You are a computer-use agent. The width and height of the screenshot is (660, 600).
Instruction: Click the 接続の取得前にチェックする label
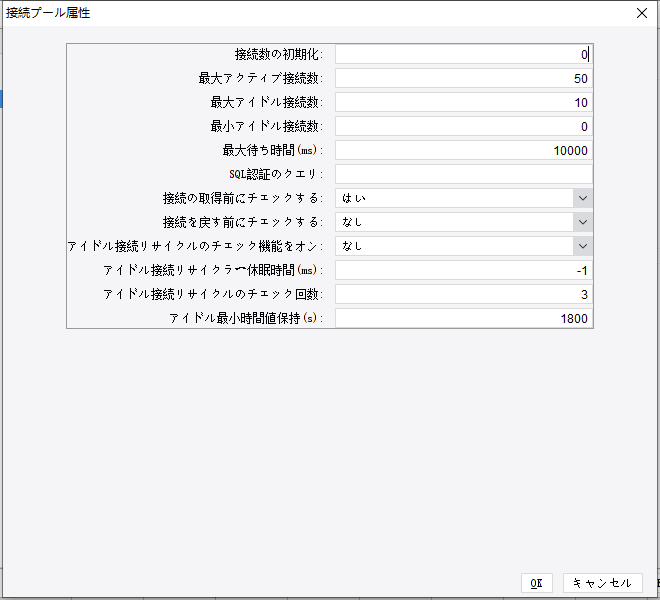pos(243,198)
